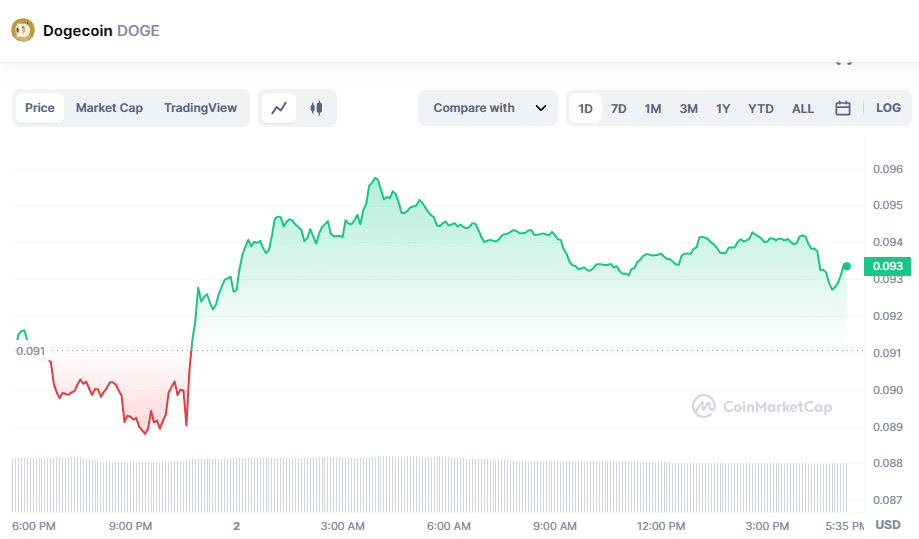This screenshot has height=539, width=919.
Task: Choose the 7D time range
Action: pyautogui.click(x=618, y=108)
